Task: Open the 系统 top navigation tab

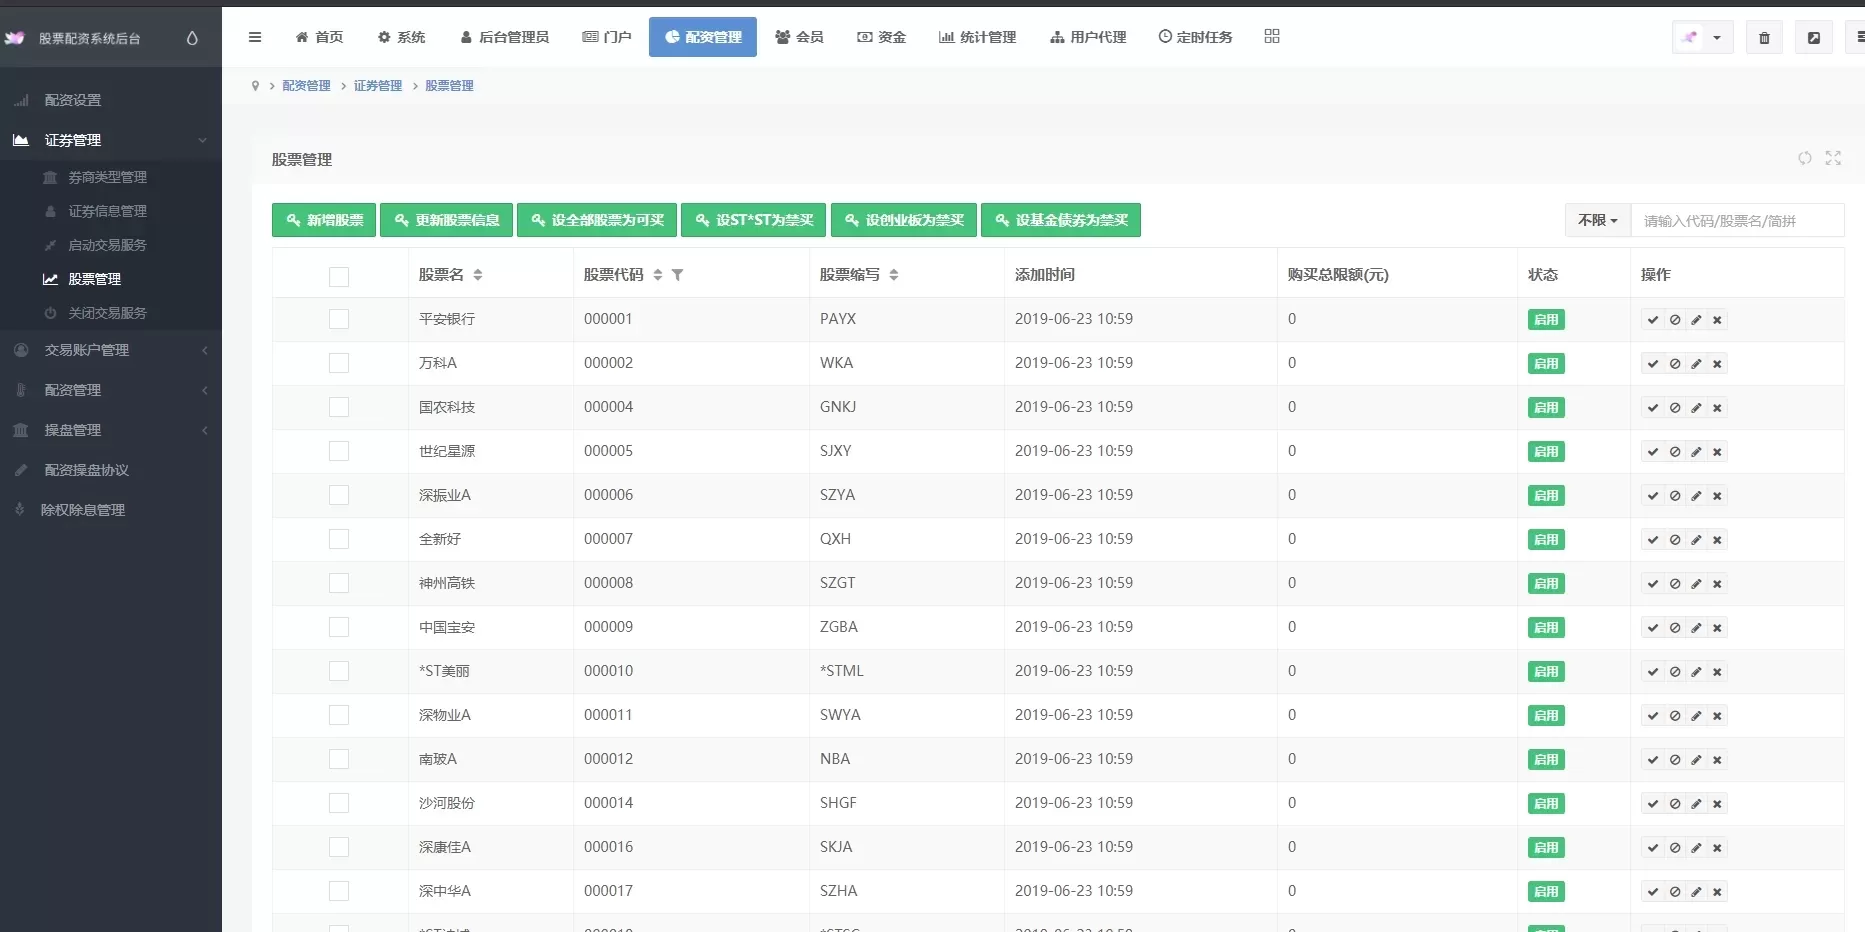Action: click(401, 37)
